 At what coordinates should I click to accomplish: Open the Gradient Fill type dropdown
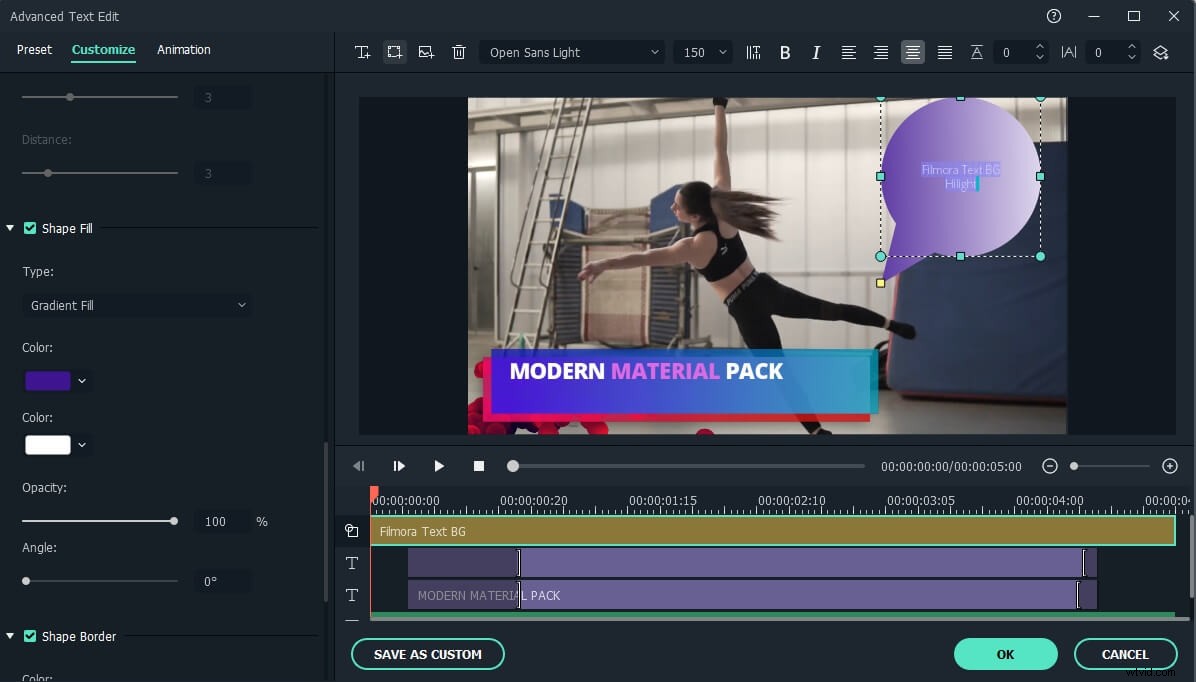click(x=137, y=305)
